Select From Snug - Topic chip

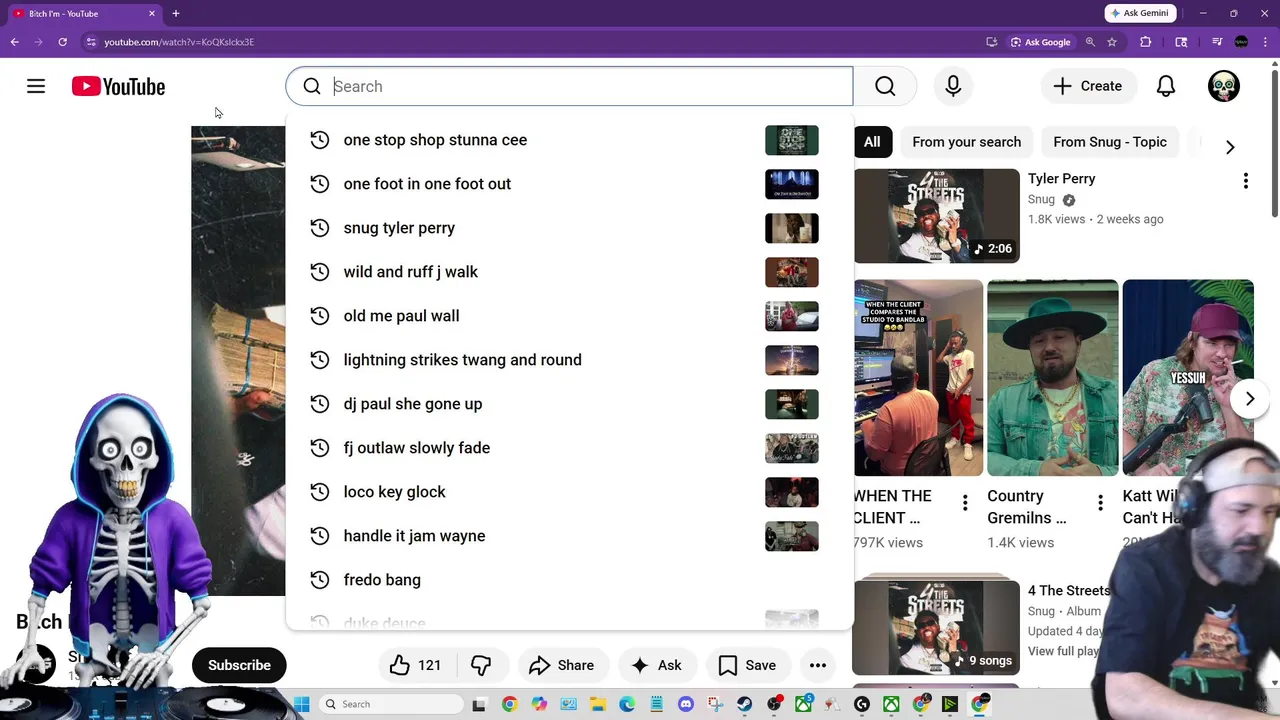[1110, 142]
